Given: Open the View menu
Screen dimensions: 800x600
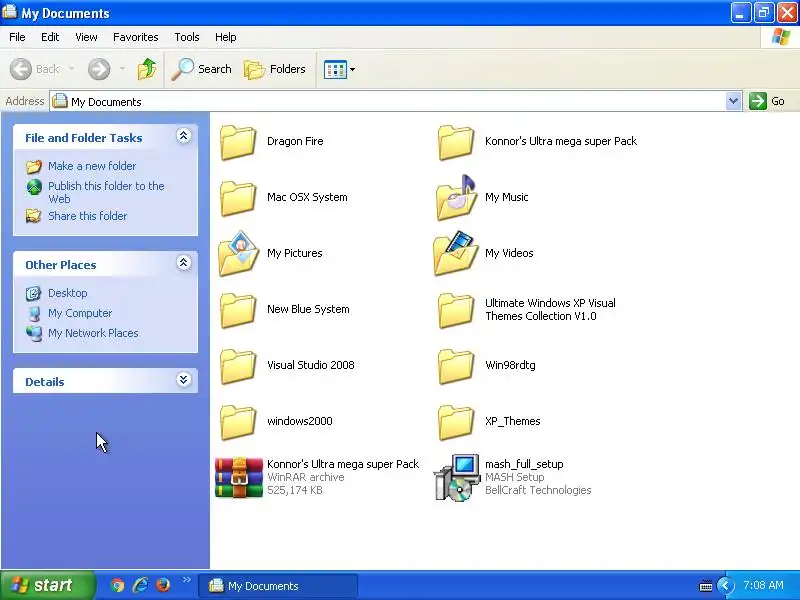Looking at the screenshot, I should click(x=86, y=37).
